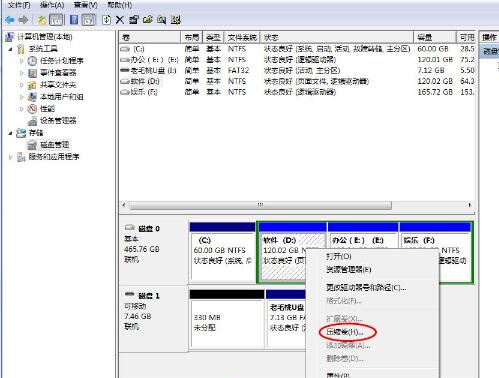Viewport: 499px width, 378px height.
Task: Collapse the 系统工具 tree node
Action: (10, 49)
